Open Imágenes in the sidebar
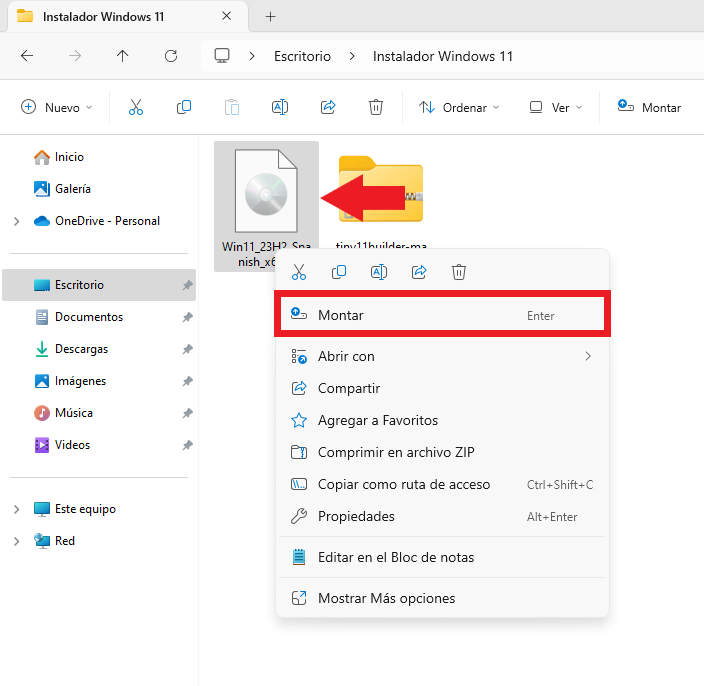The width and height of the screenshot is (704, 686). 70,381
